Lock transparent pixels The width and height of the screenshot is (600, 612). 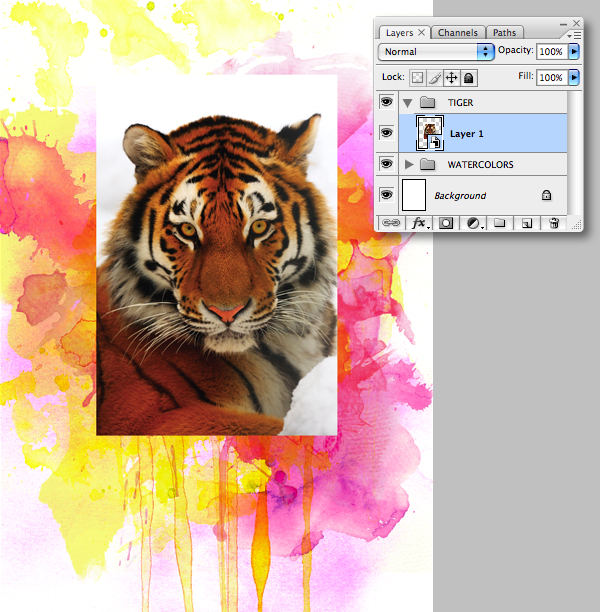(417, 78)
